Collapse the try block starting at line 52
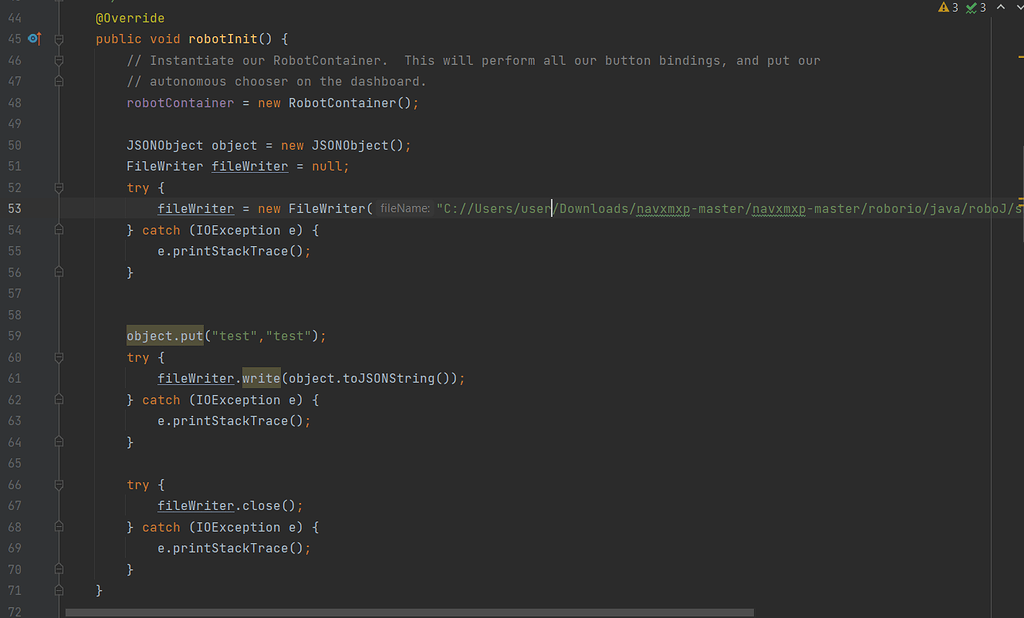 pos(58,187)
